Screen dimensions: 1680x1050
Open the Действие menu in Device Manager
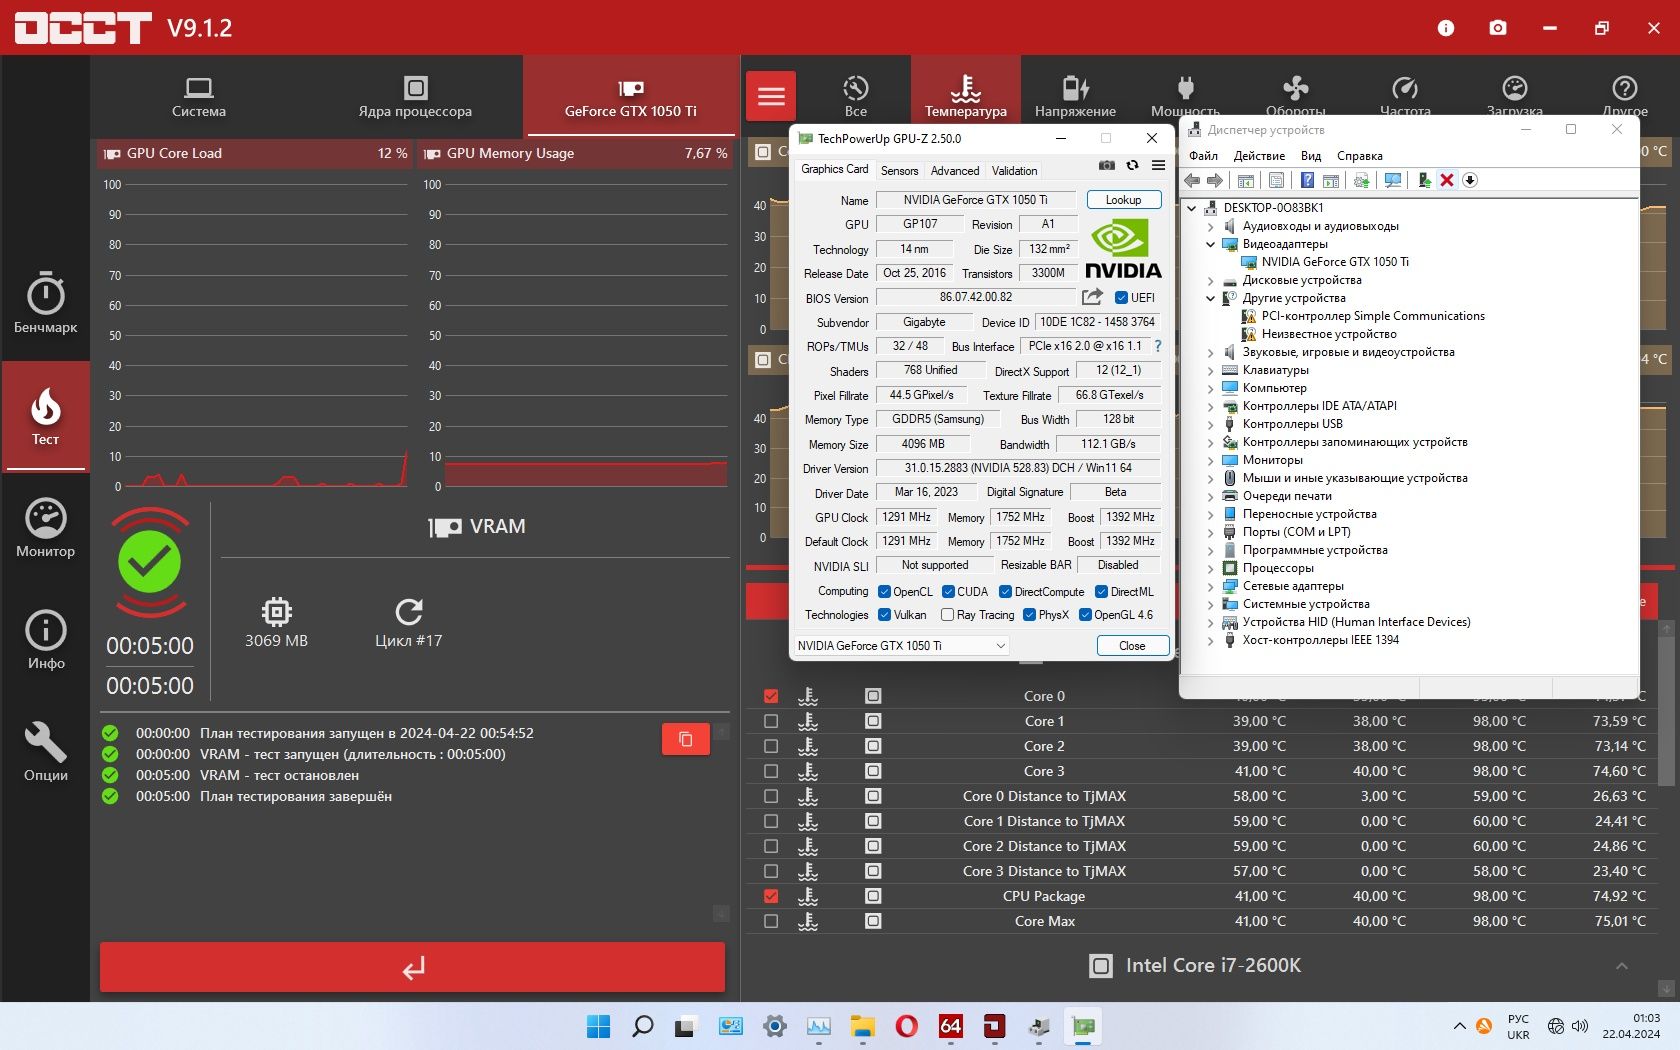tap(1259, 156)
